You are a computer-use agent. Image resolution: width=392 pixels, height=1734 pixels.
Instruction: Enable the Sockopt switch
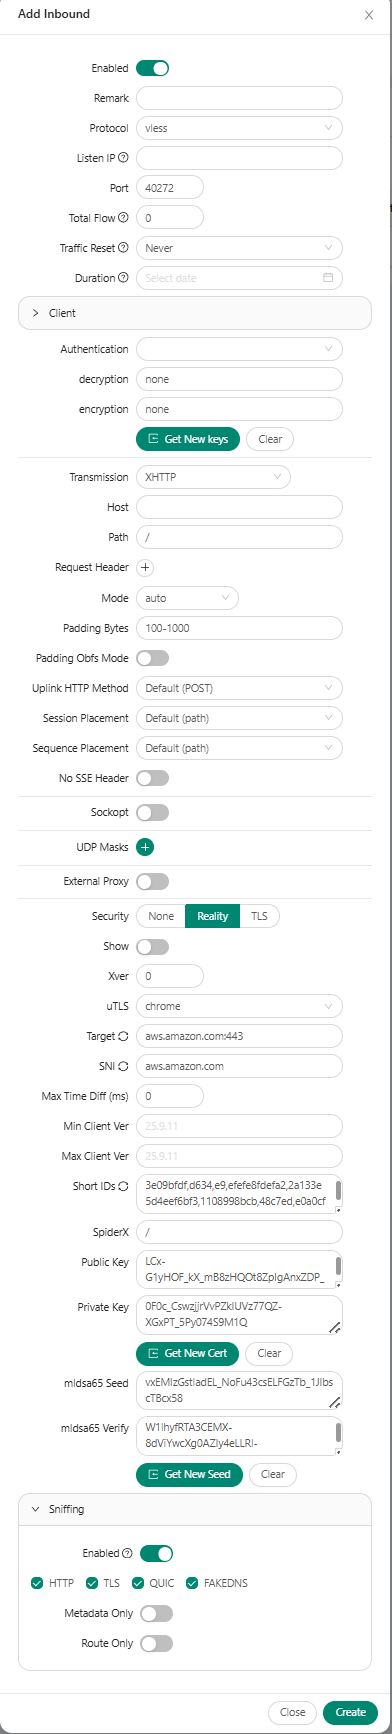[x=153, y=812]
